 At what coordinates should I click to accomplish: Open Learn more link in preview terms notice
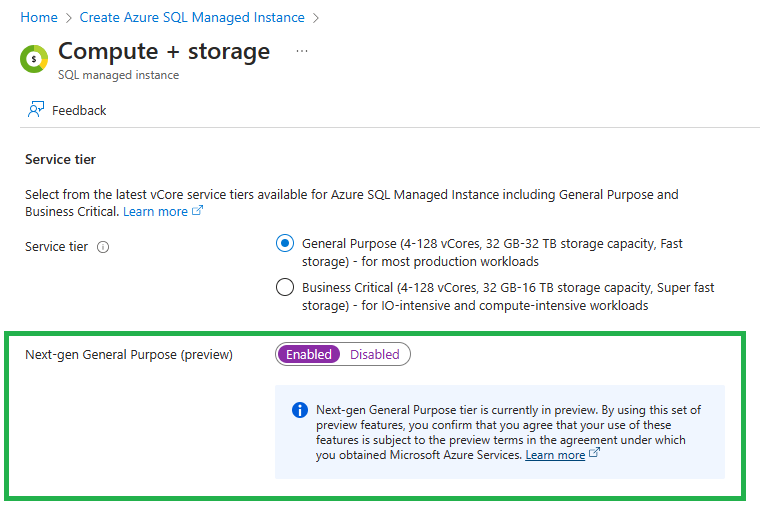[555, 455]
